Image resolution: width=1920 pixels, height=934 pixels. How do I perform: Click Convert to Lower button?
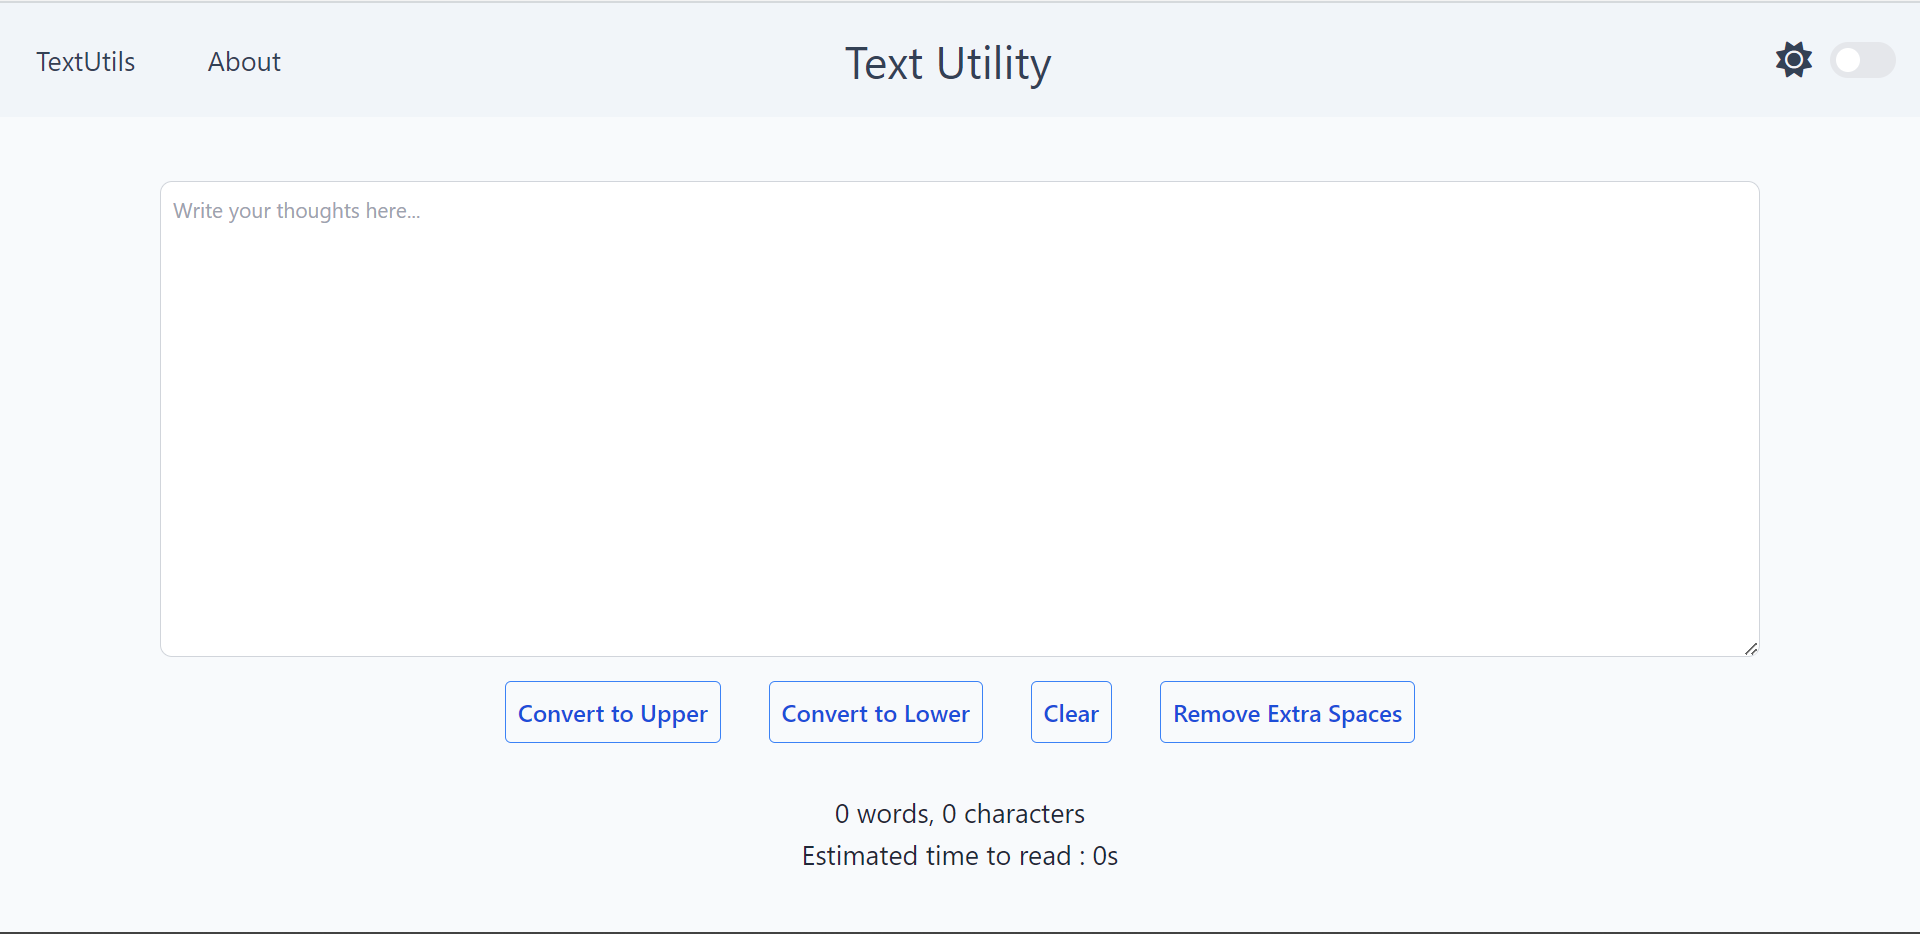tap(876, 712)
